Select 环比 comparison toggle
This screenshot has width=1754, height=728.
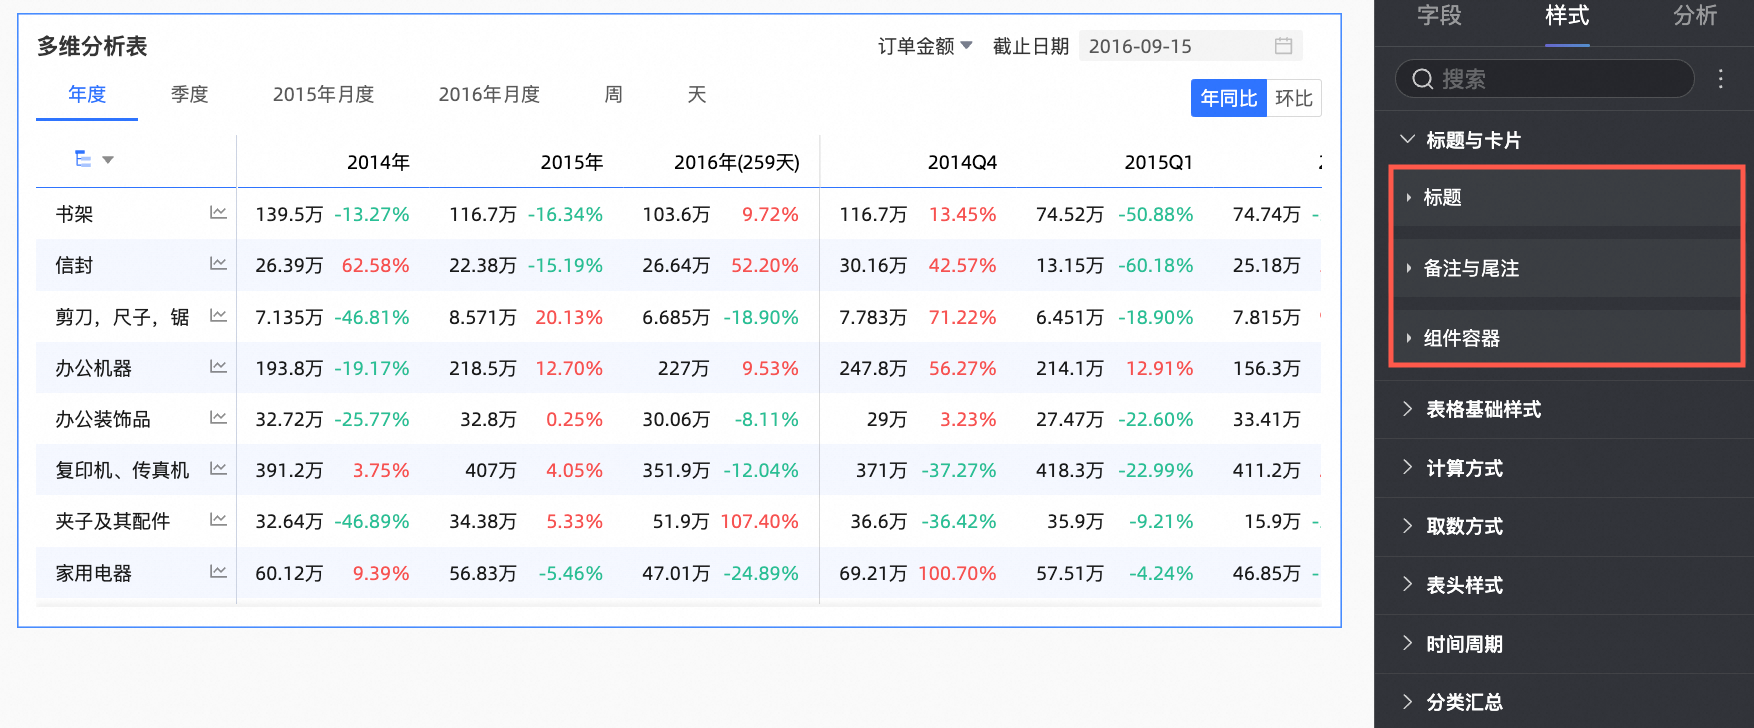tap(1294, 98)
